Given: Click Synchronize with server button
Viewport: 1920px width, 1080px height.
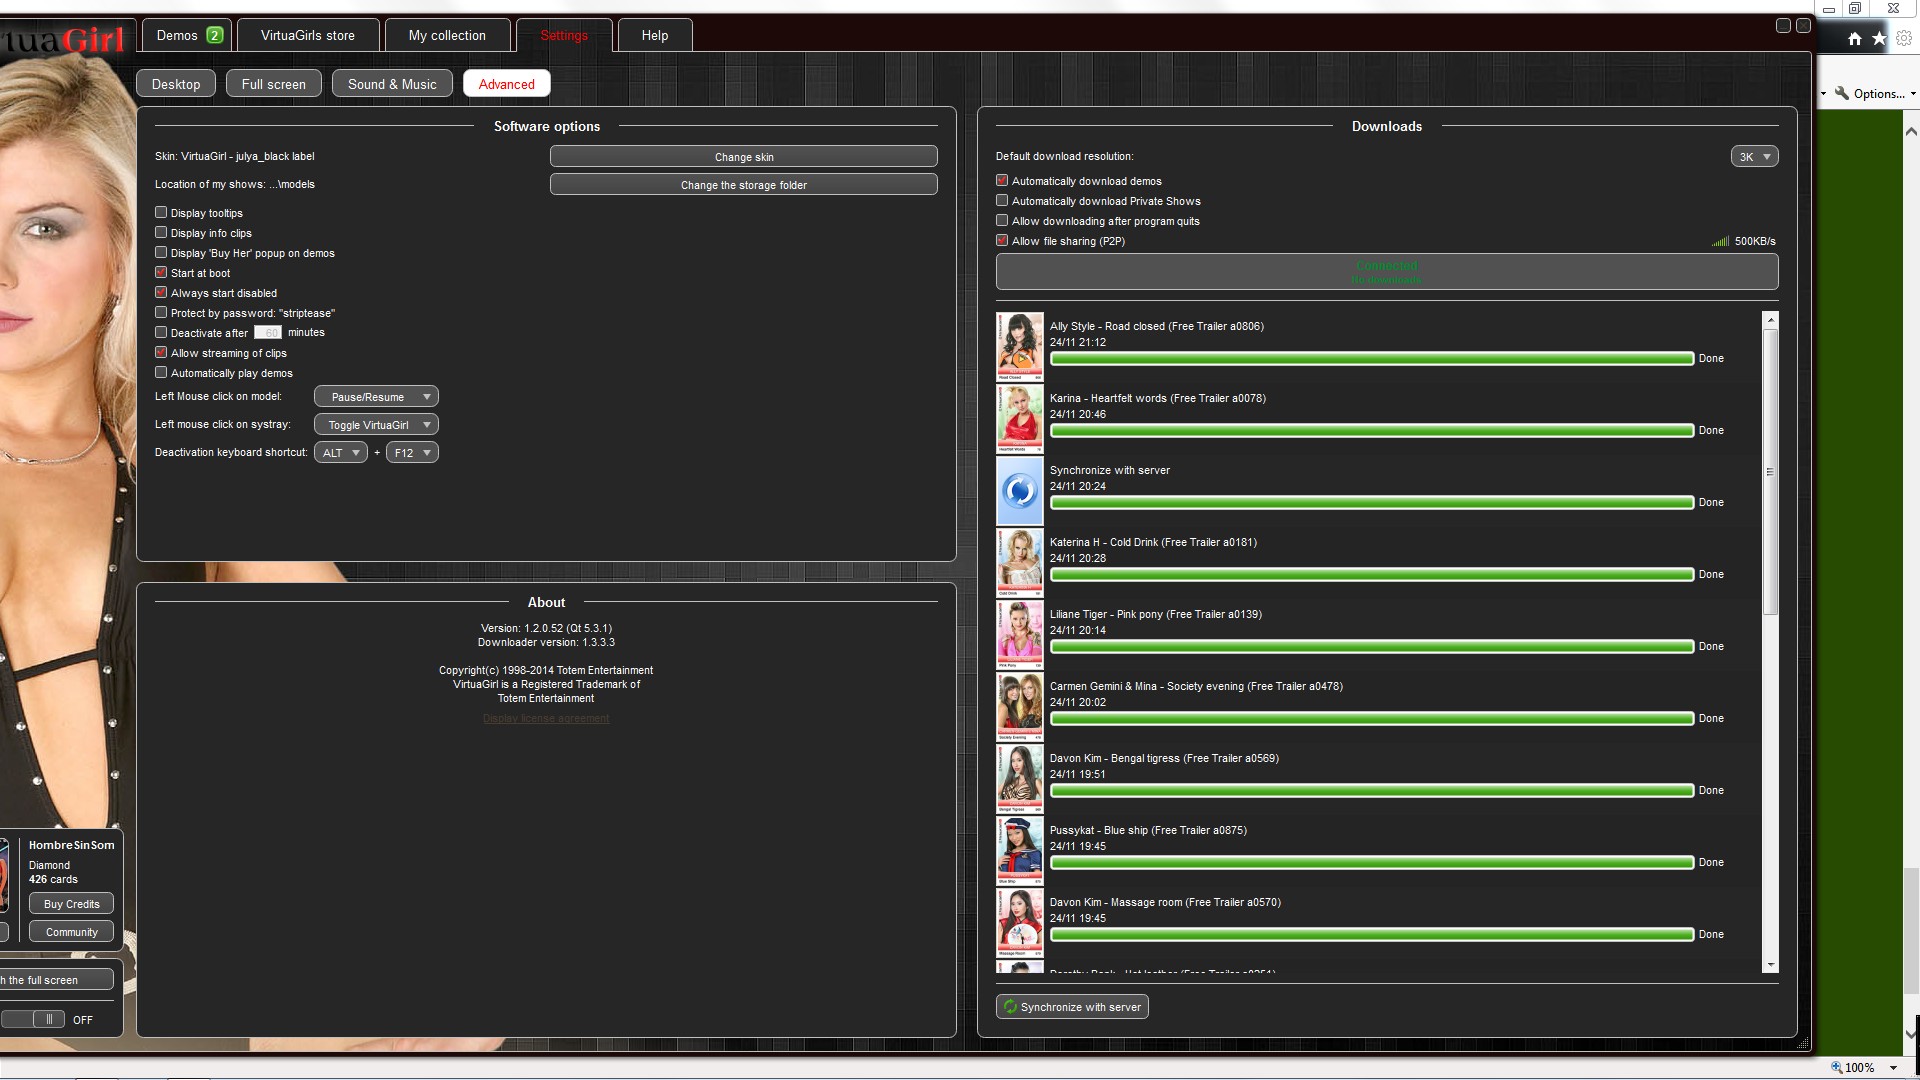Looking at the screenshot, I should coord(1072,1007).
